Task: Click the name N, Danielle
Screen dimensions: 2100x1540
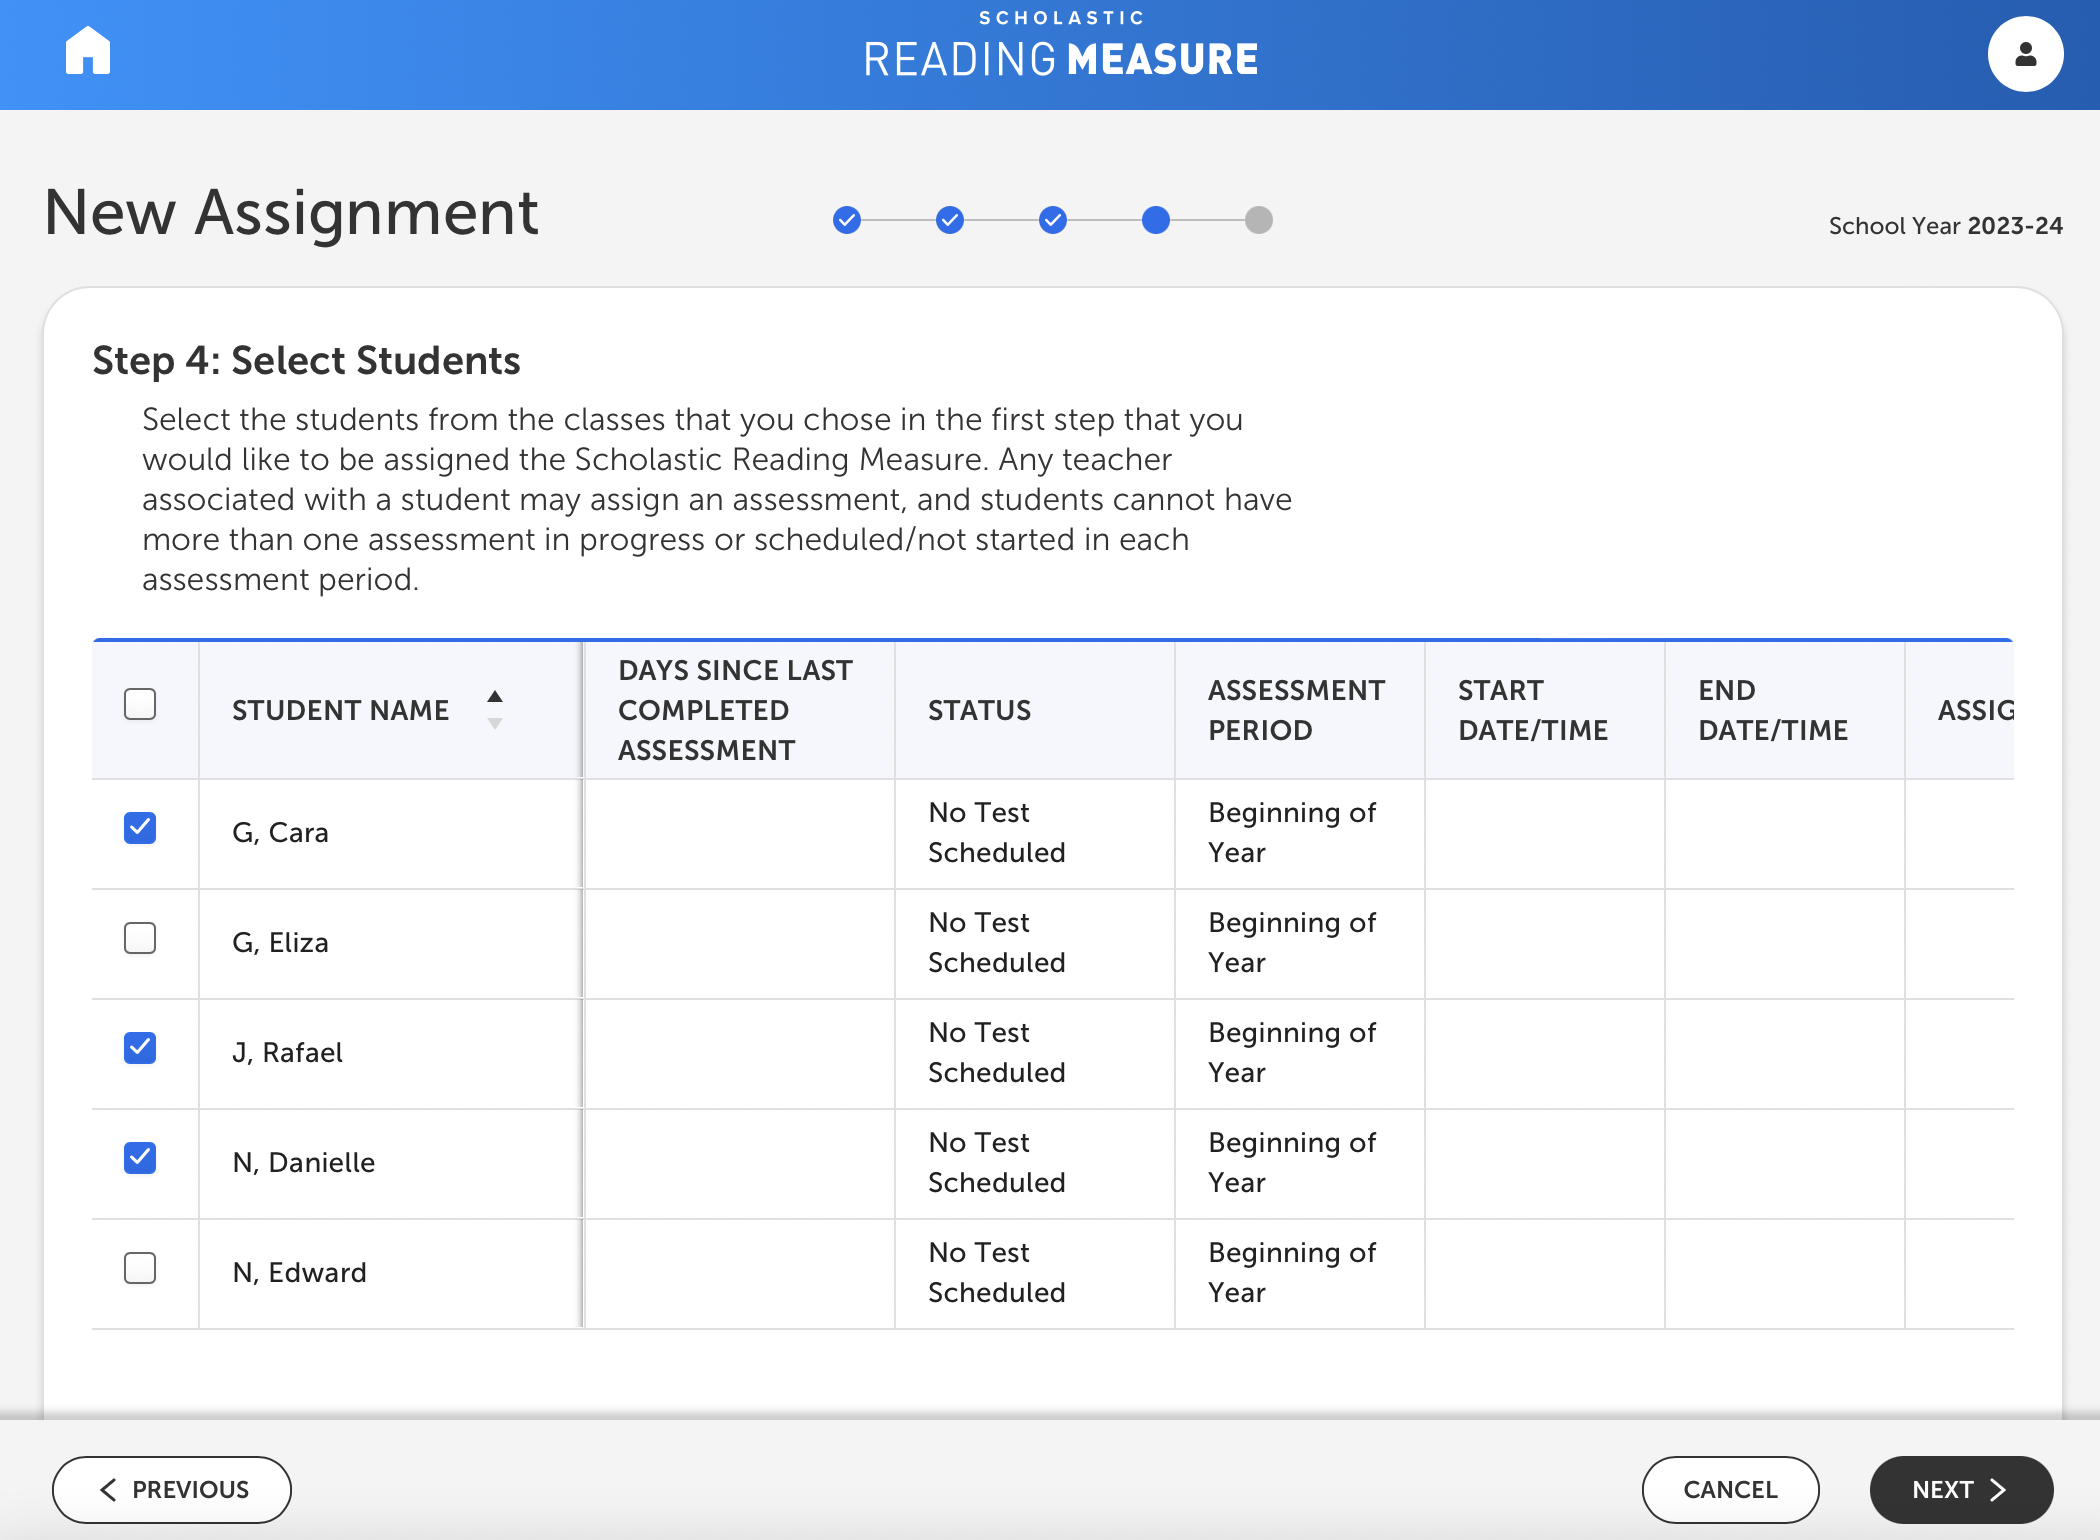Action: coord(304,1162)
